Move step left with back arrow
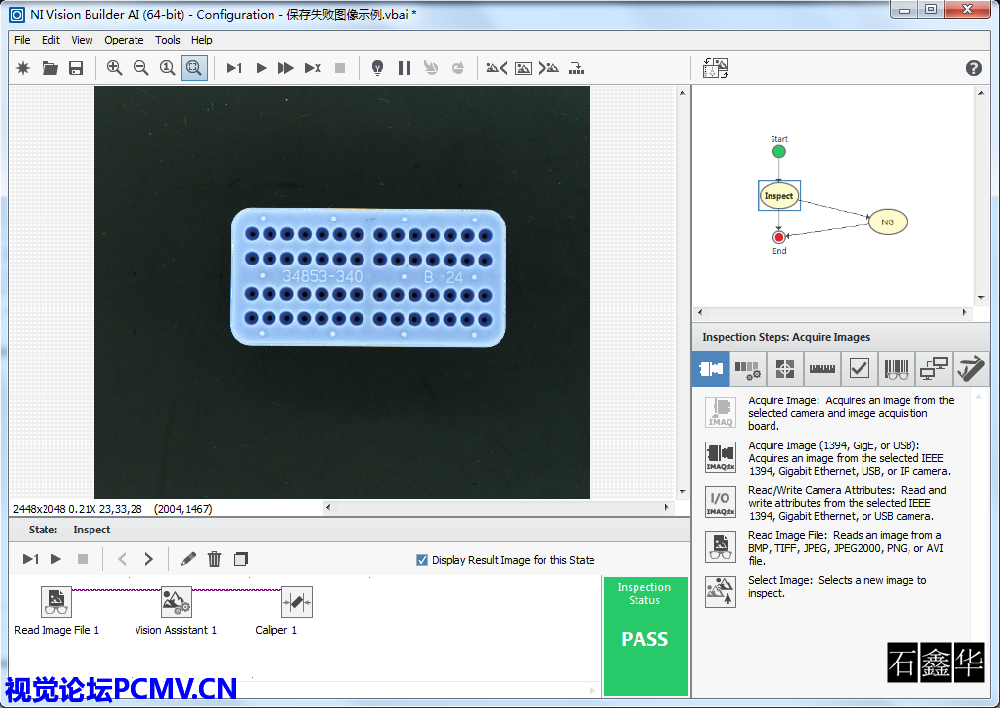1000x708 pixels. 122,559
